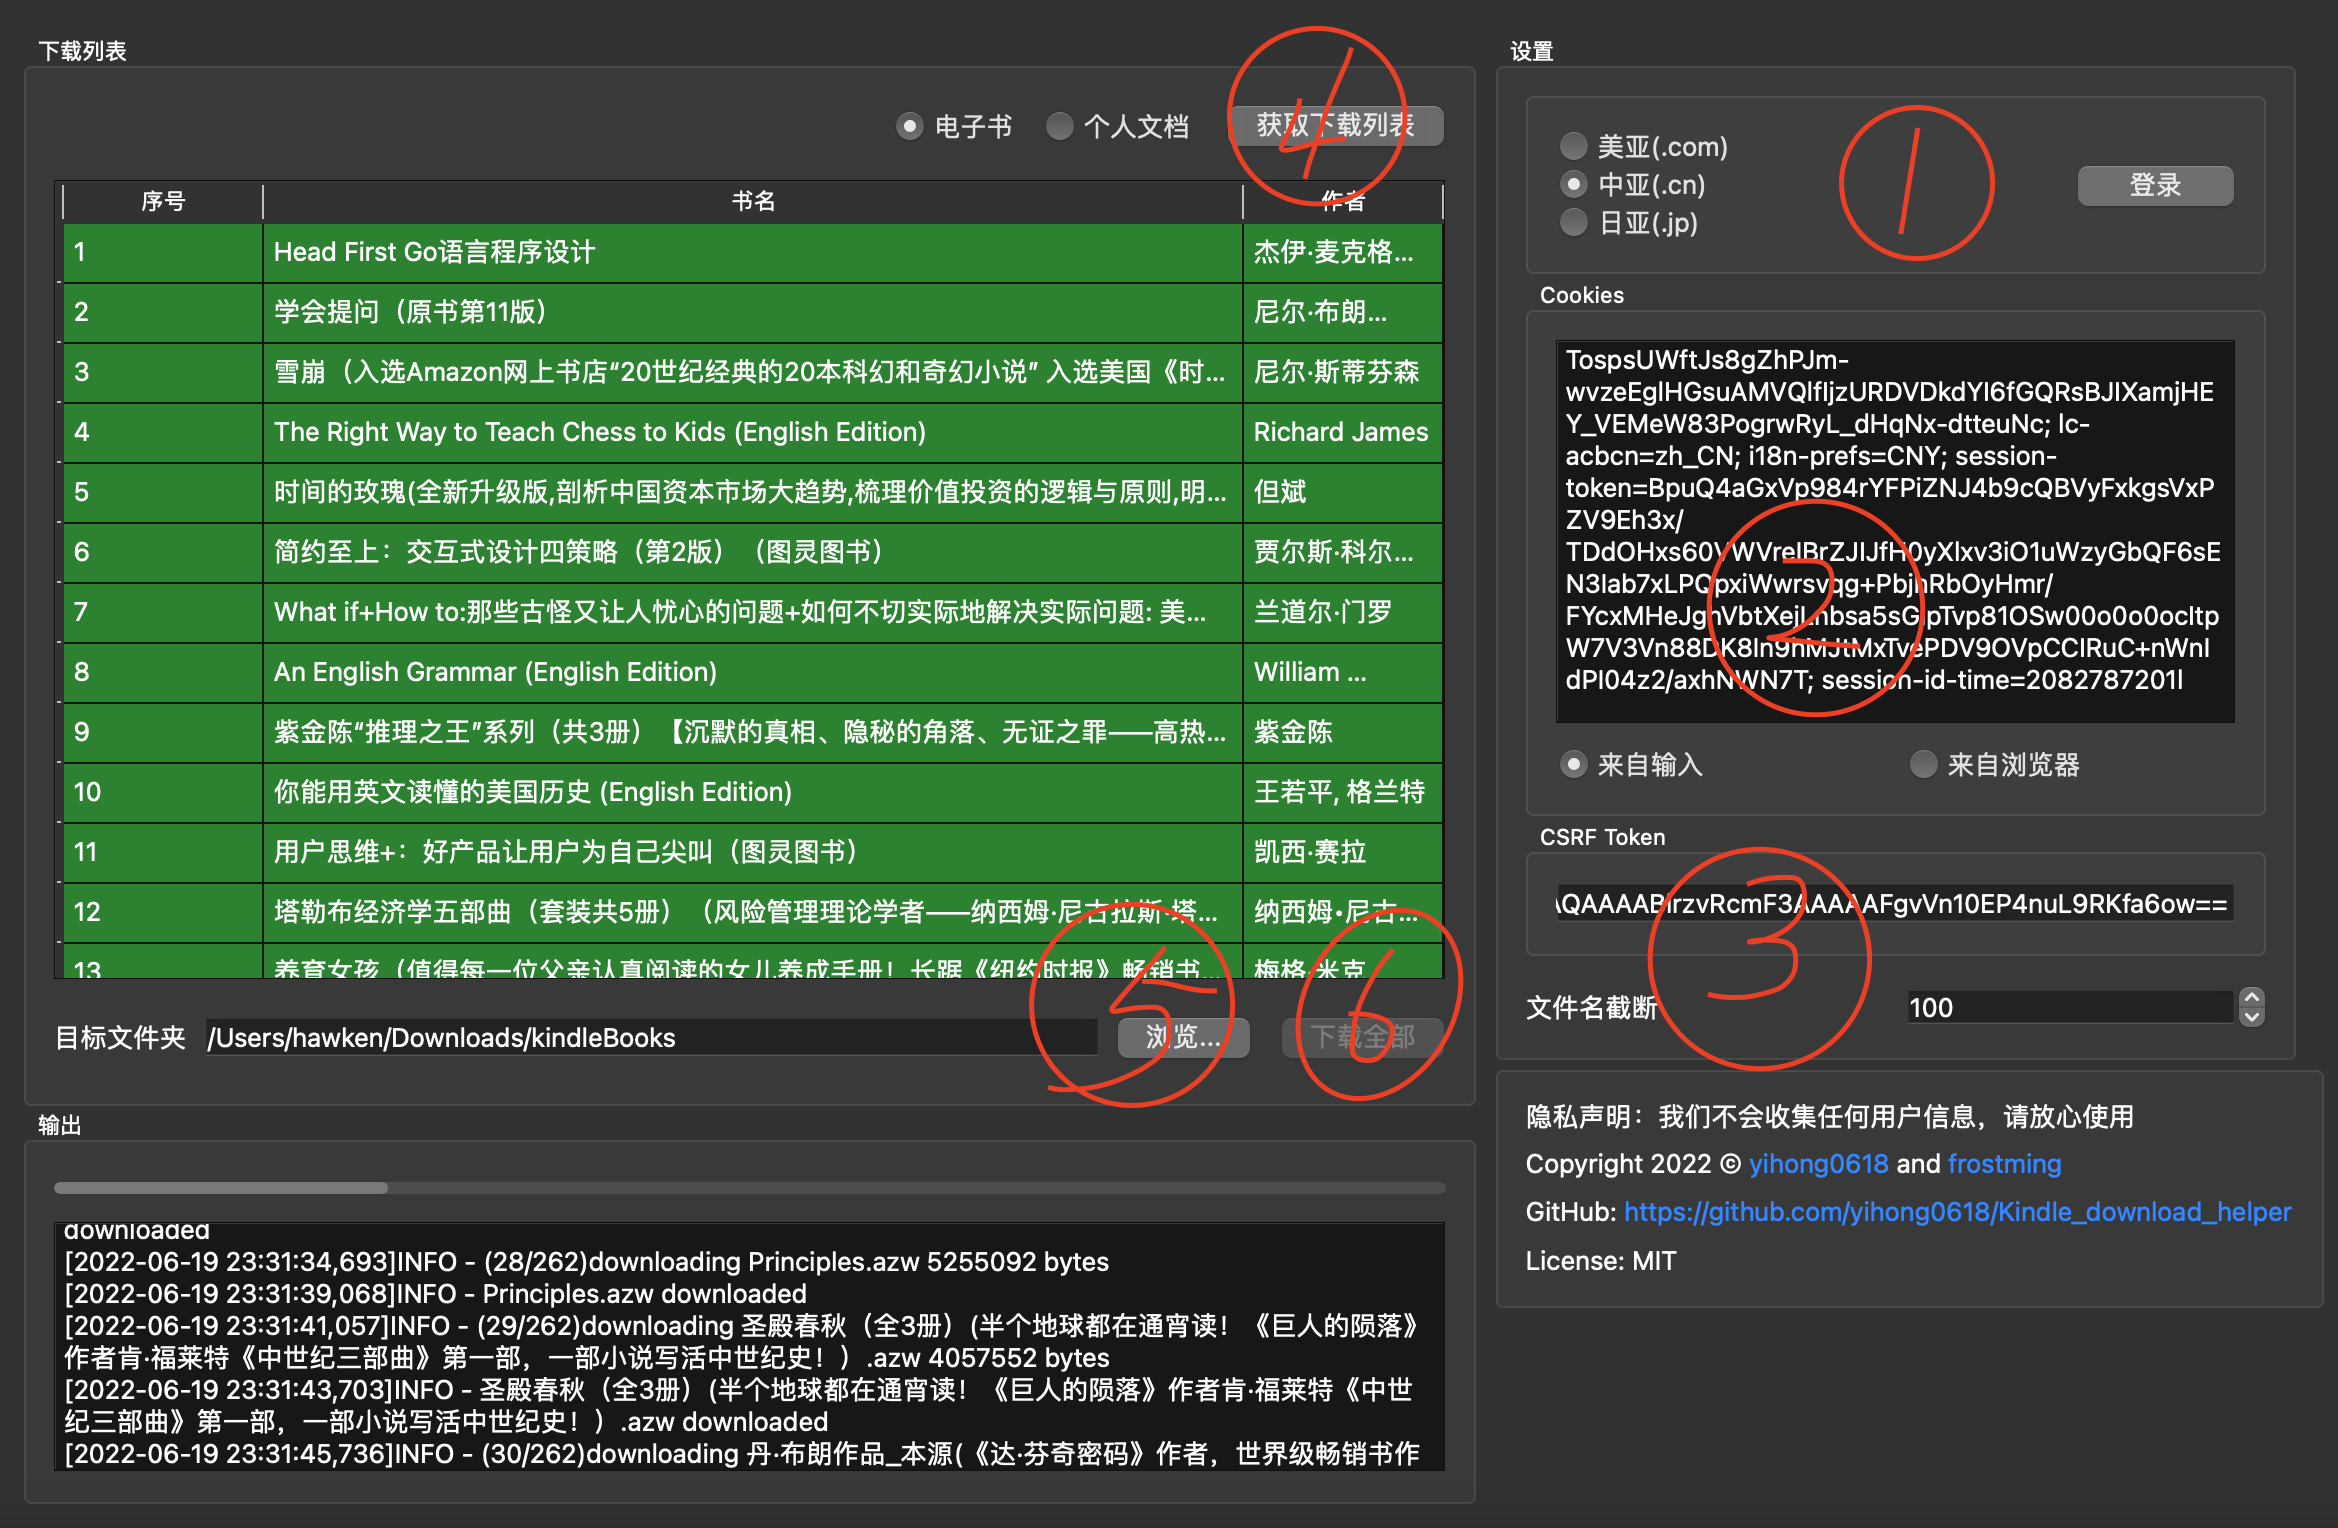Decrease 文件名截断 value with down arrow
Screen dimensions: 2338x1528
2251,1017
